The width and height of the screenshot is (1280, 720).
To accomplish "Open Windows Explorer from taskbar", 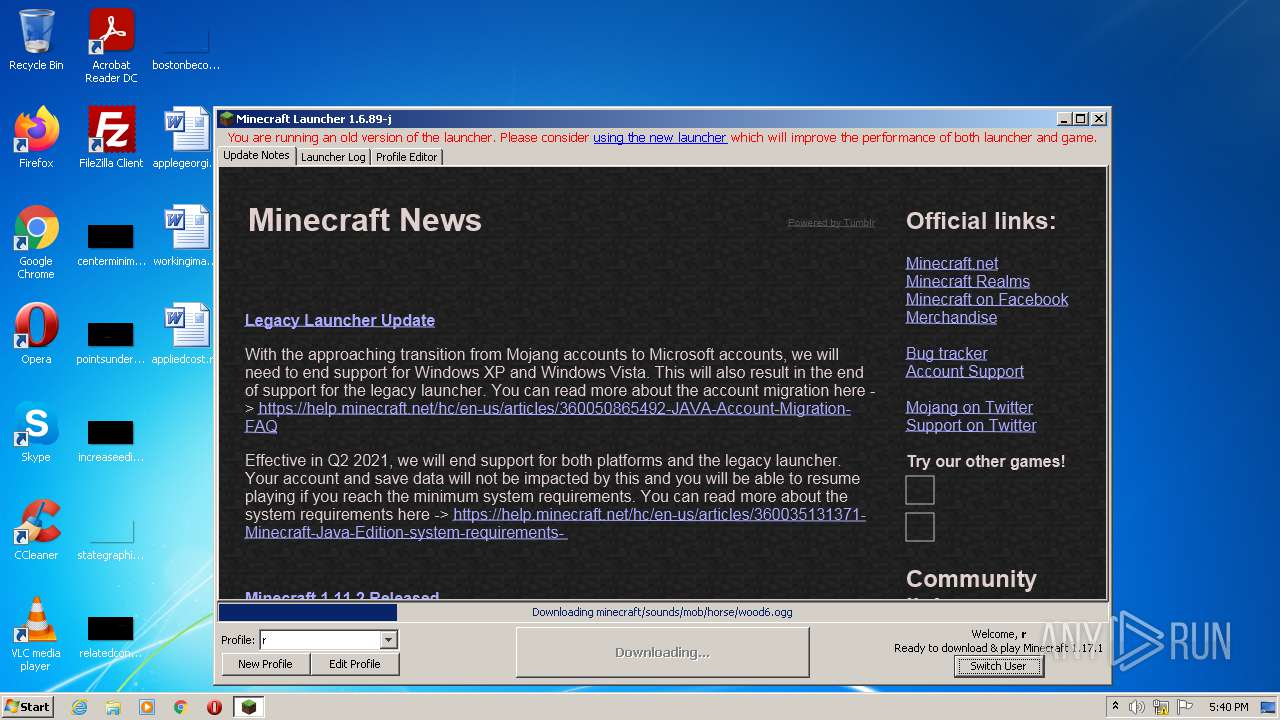I will pyautogui.click(x=113, y=707).
